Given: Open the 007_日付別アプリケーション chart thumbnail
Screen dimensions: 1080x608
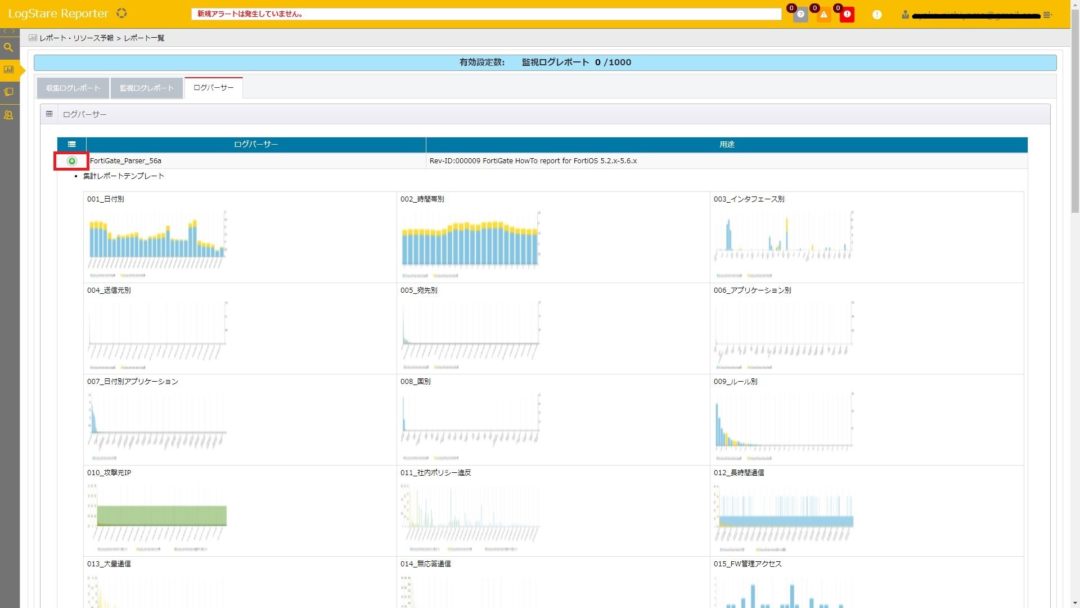Looking at the screenshot, I should [x=157, y=426].
